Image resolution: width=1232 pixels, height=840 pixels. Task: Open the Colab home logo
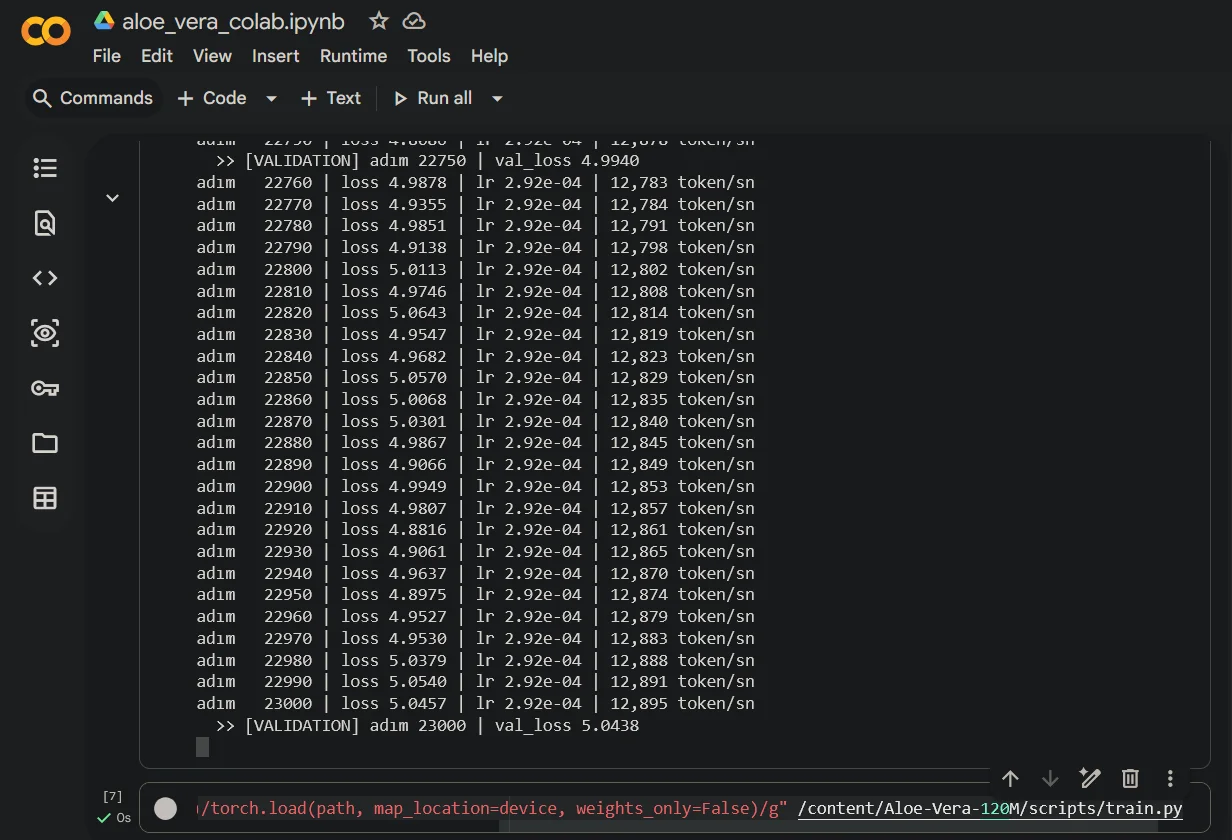[46, 31]
